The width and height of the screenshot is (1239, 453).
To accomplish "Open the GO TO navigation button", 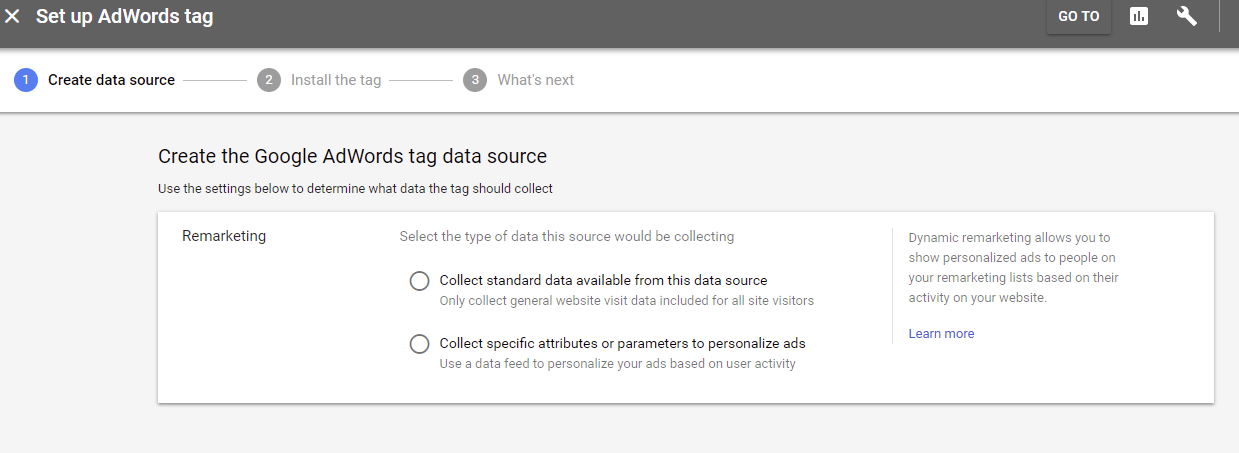I will pyautogui.click(x=1079, y=17).
